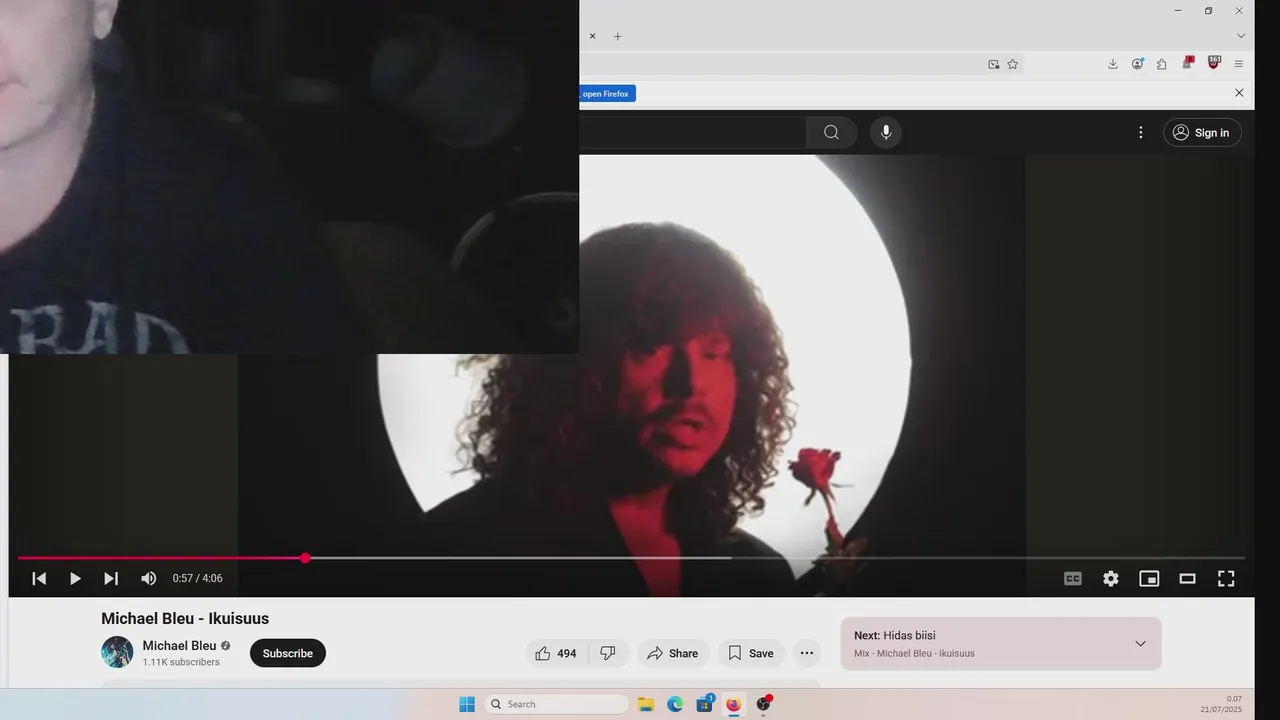Enter full screen video mode

(x=1226, y=578)
